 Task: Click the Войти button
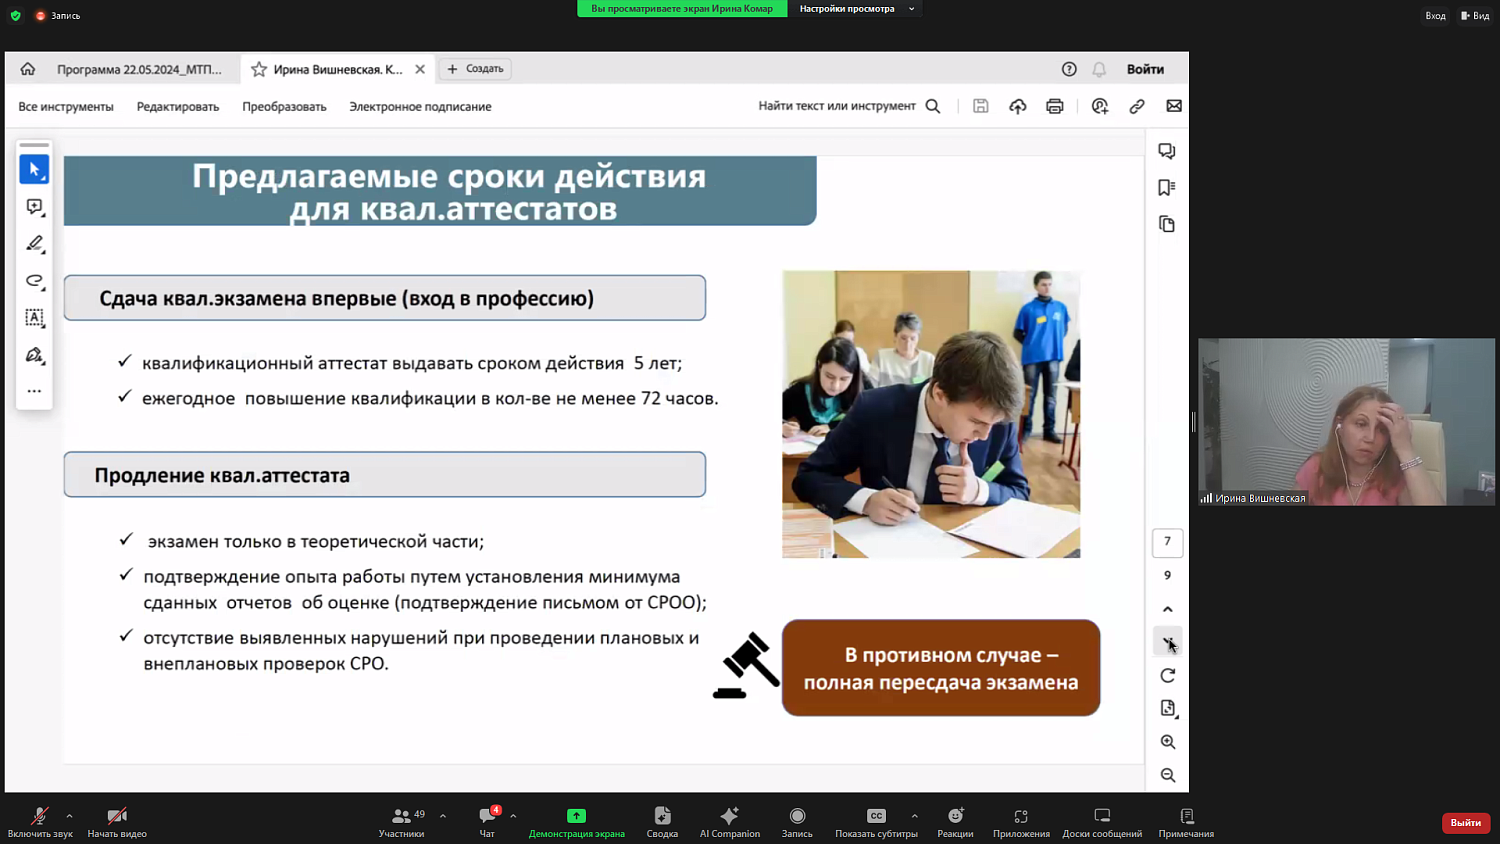[1146, 69]
